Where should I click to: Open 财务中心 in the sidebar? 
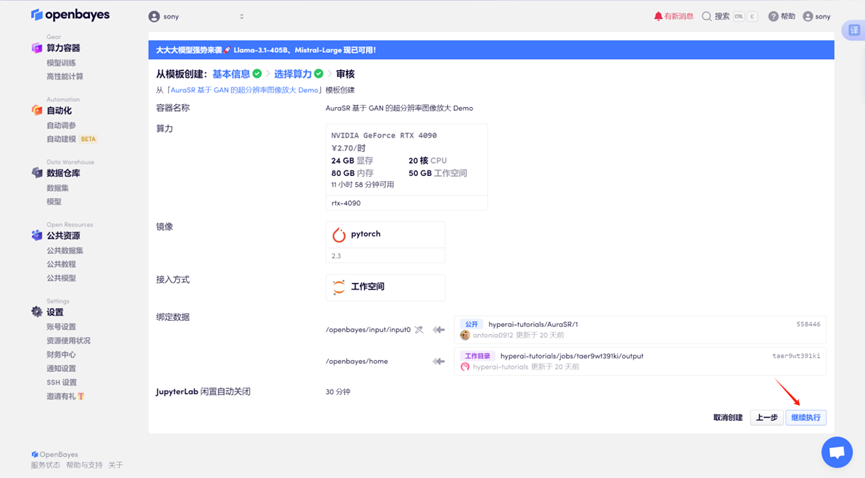pos(61,354)
